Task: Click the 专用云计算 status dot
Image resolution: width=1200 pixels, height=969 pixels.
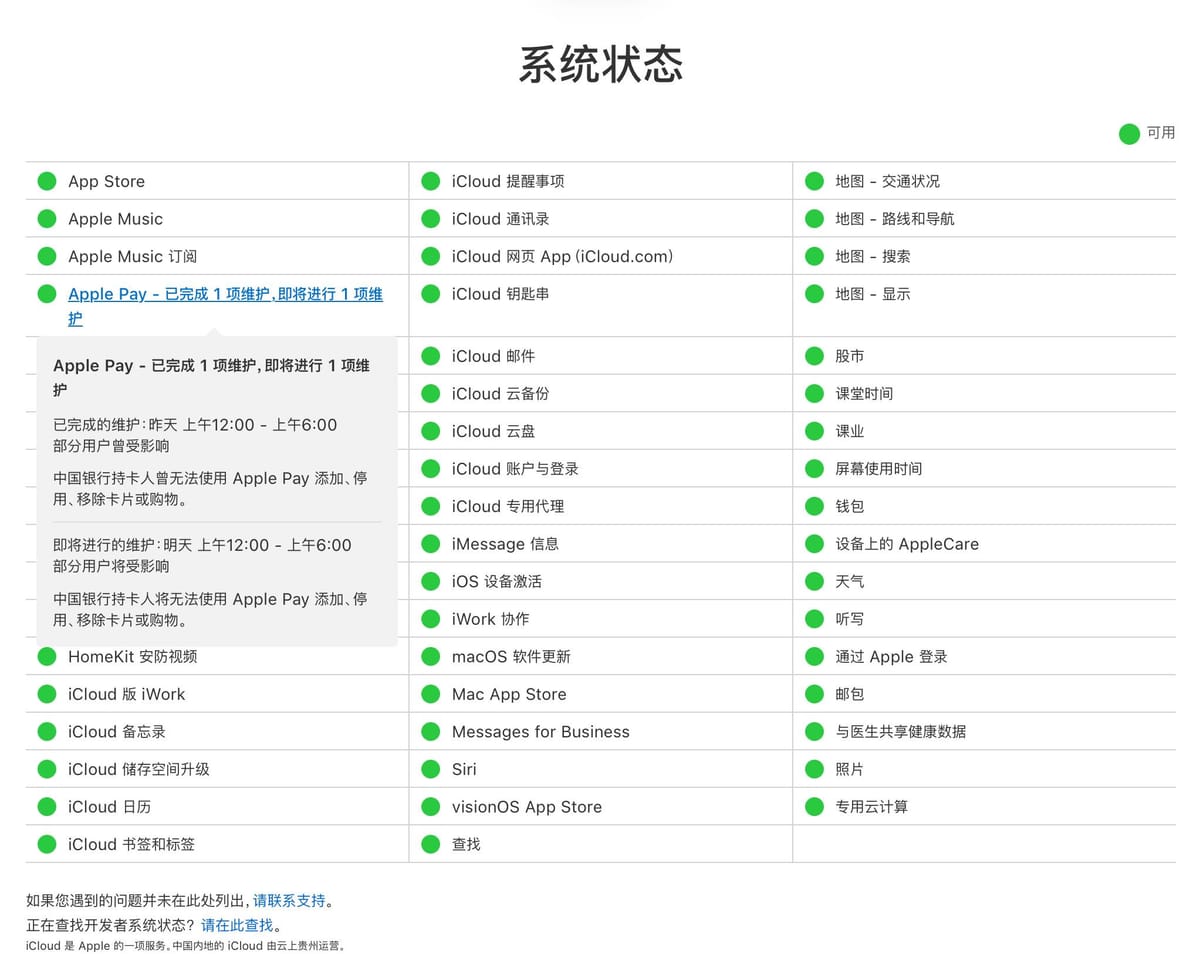Action: click(813, 806)
